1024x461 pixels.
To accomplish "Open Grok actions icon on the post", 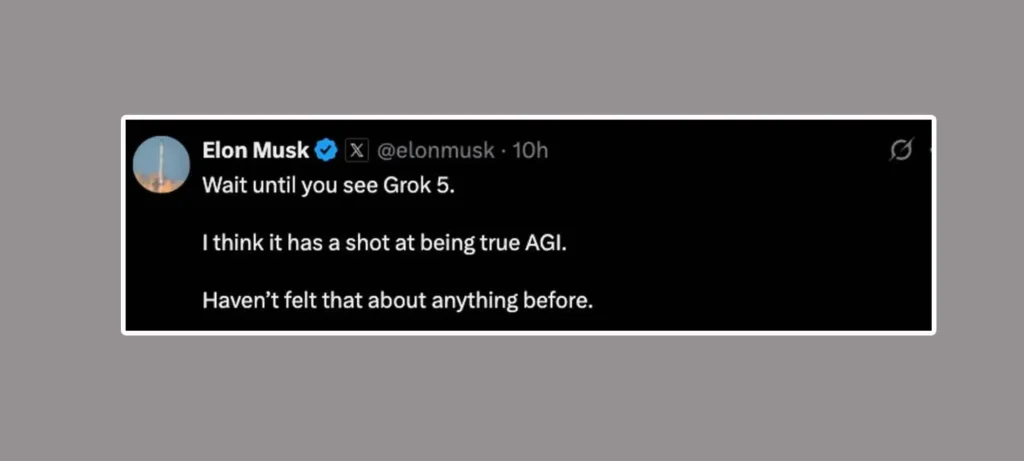I will [x=900, y=150].
